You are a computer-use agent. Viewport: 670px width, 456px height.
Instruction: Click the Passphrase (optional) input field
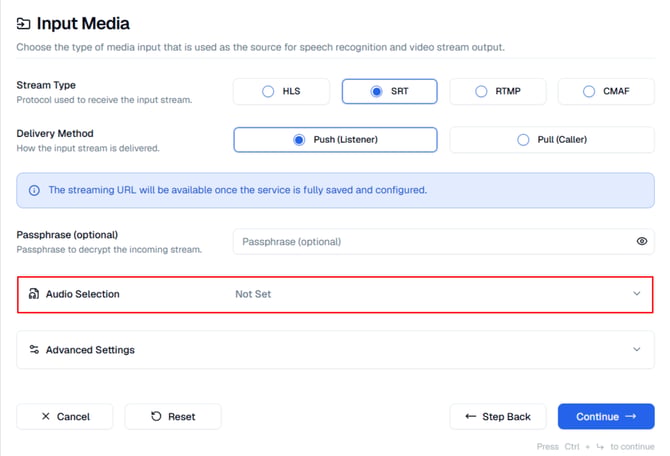point(444,241)
